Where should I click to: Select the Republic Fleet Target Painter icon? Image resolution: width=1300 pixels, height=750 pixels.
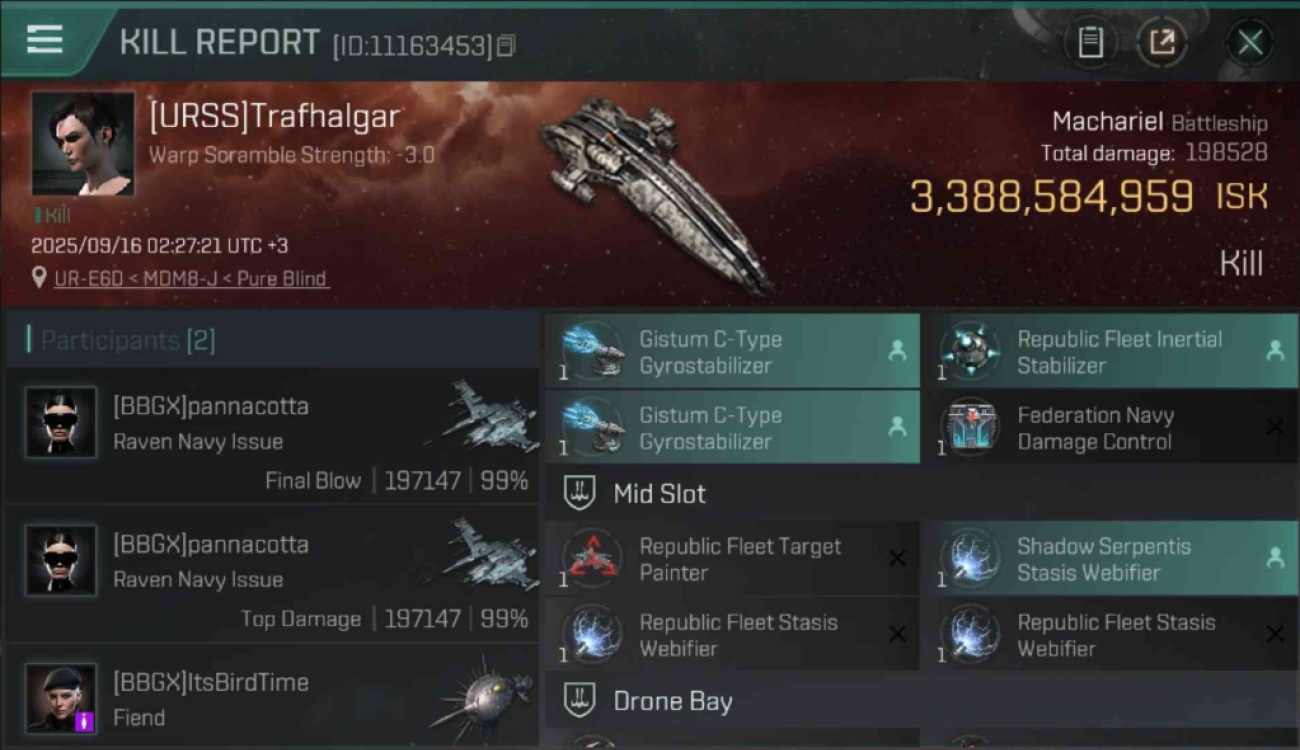tap(592, 559)
